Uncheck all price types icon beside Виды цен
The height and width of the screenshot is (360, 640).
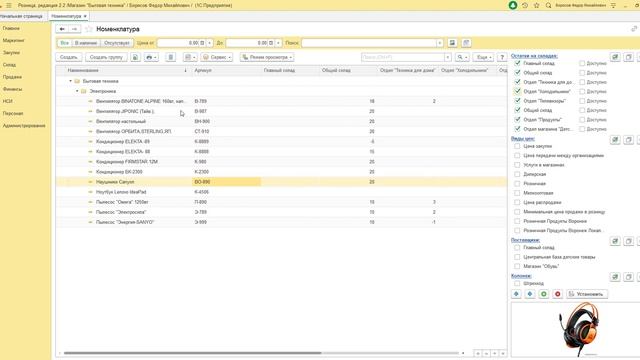[x=629, y=140]
